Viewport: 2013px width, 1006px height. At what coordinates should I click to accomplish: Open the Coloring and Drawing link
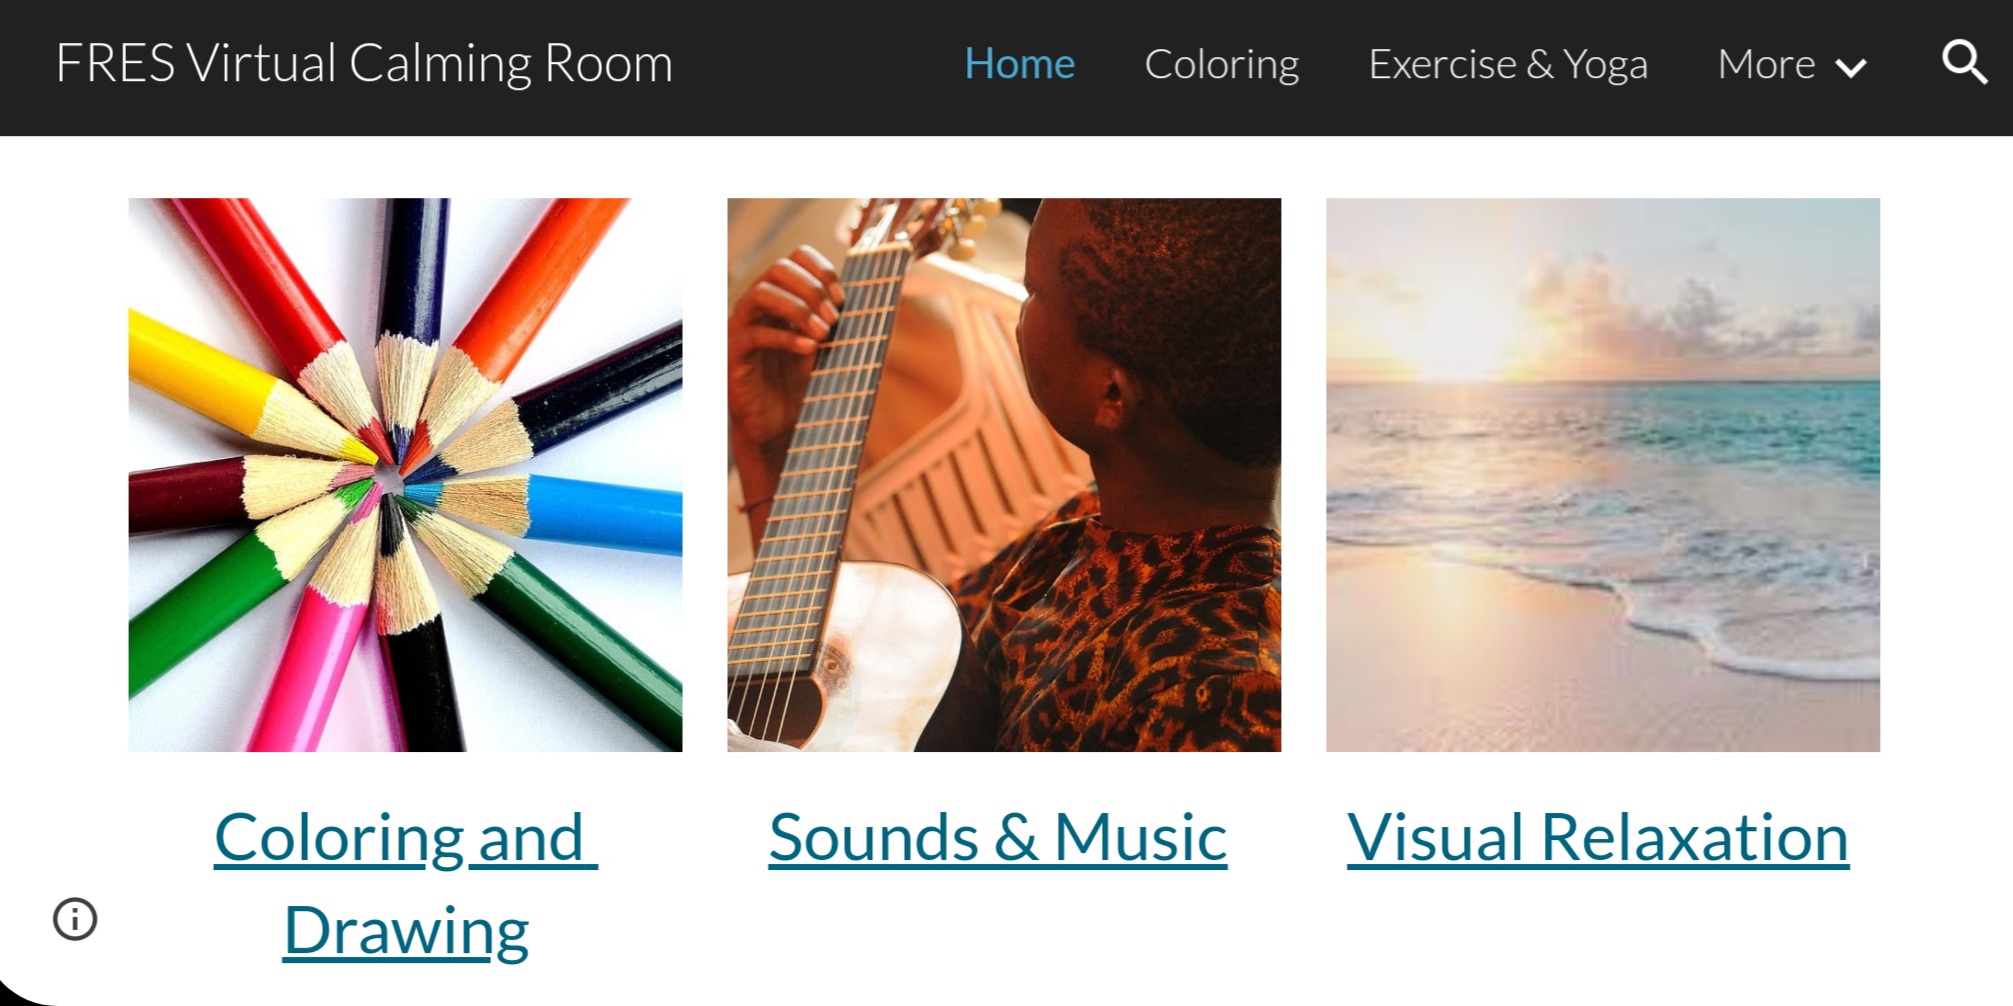click(404, 882)
